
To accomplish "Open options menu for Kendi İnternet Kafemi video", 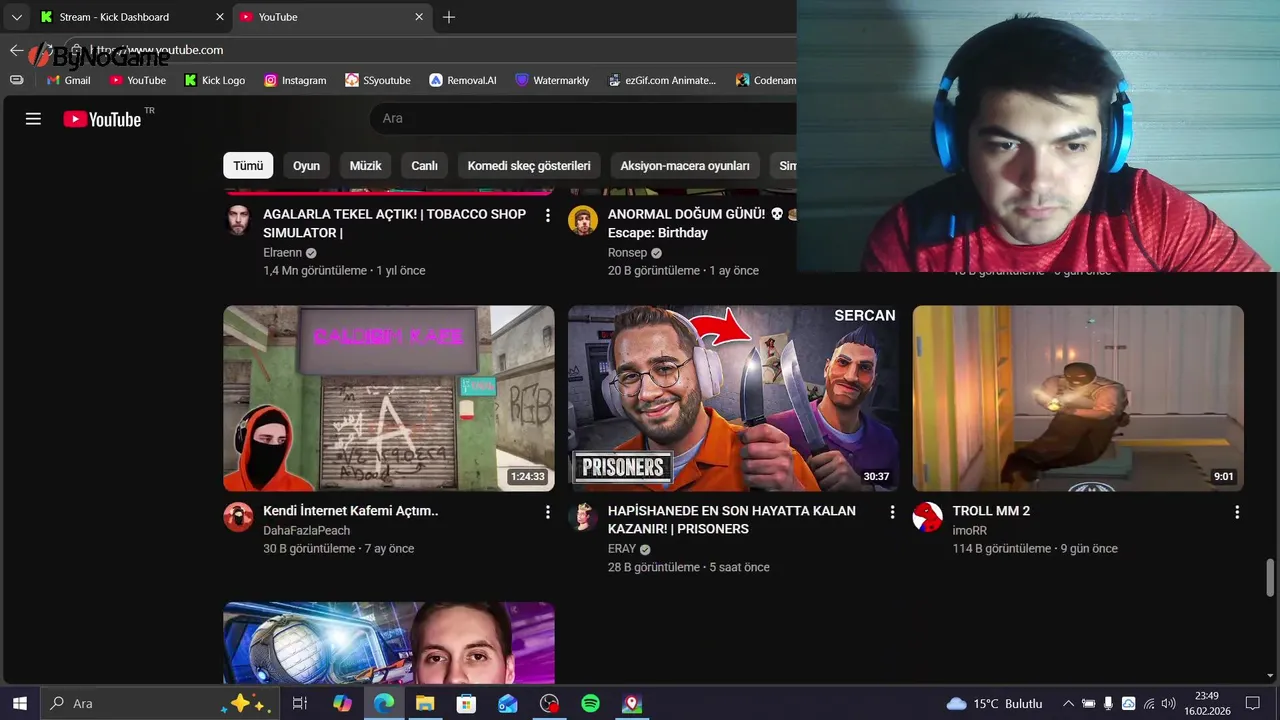I will click(547, 512).
